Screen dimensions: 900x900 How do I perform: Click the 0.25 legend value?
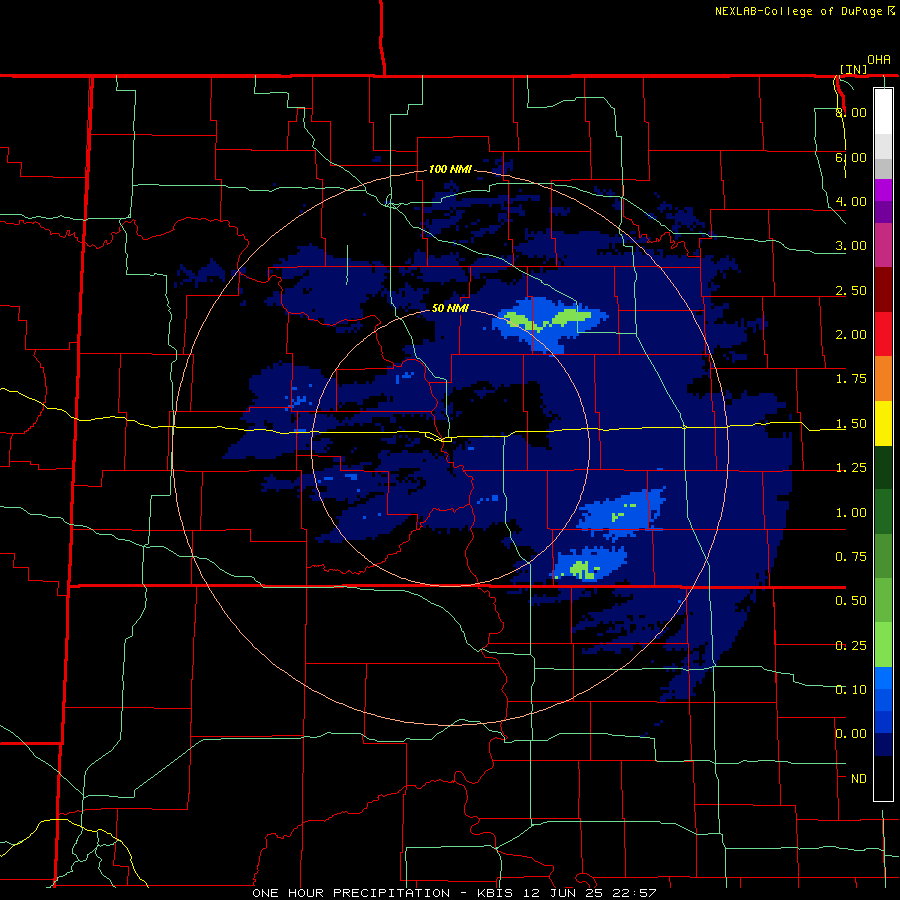click(x=851, y=646)
